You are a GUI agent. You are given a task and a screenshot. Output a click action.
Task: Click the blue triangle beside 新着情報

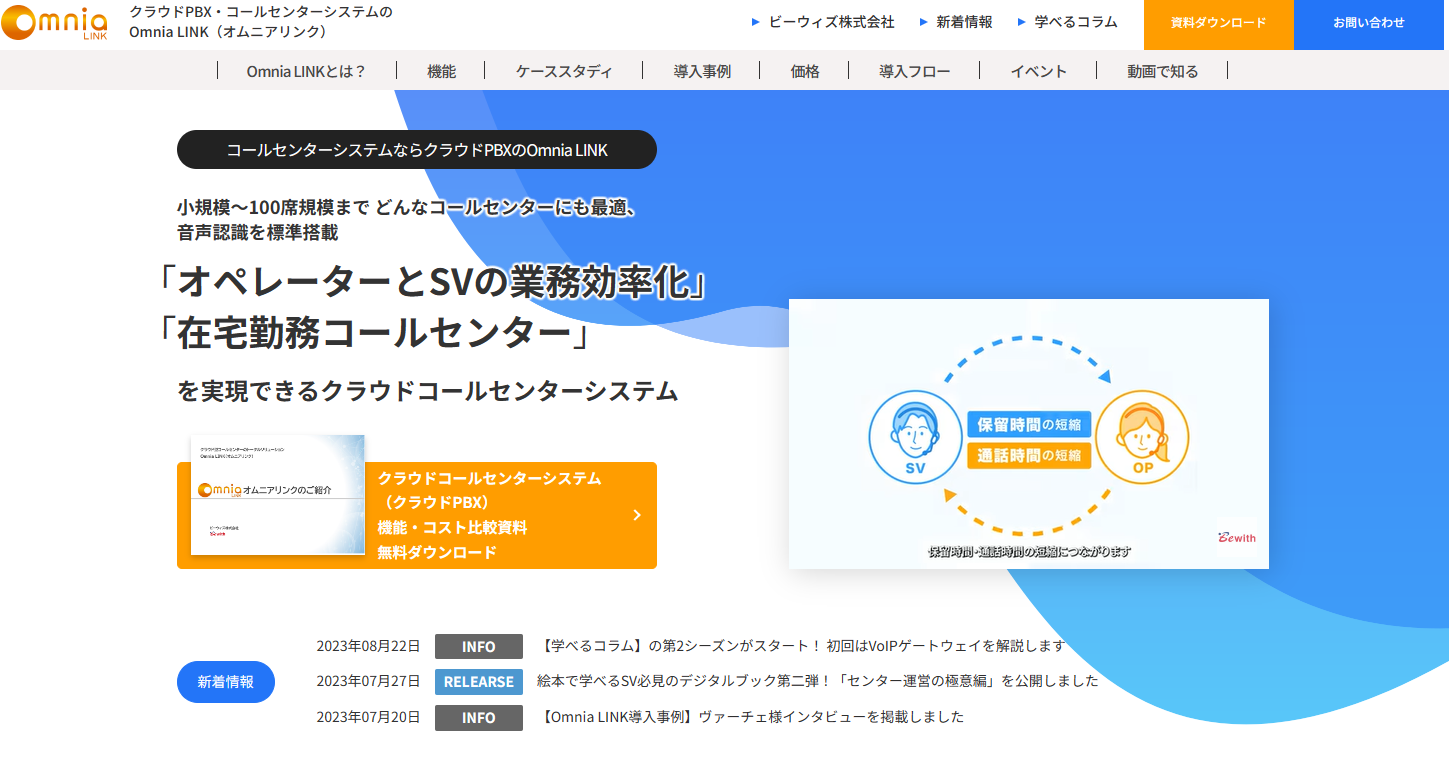pos(923,22)
